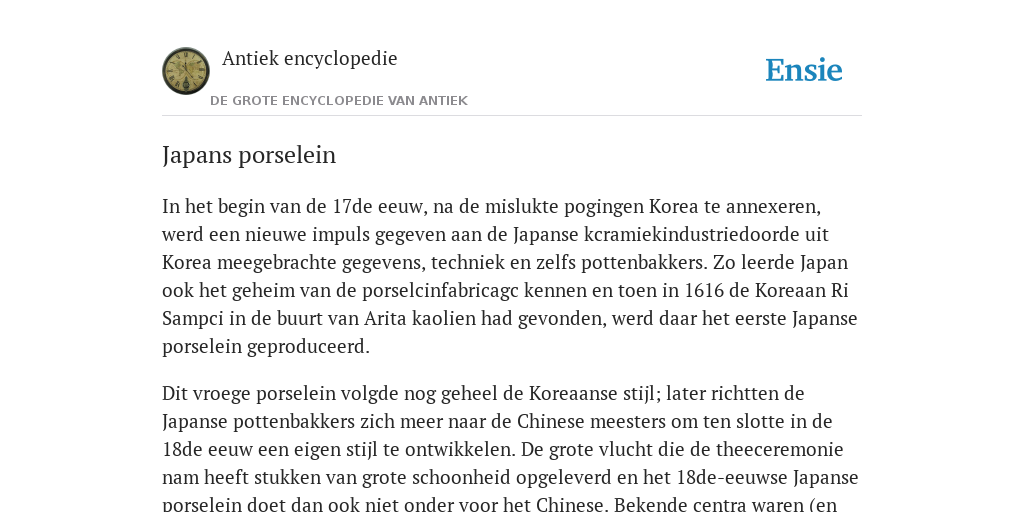
Task: Open the Ensie logo link
Action: click(x=804, y=70)
